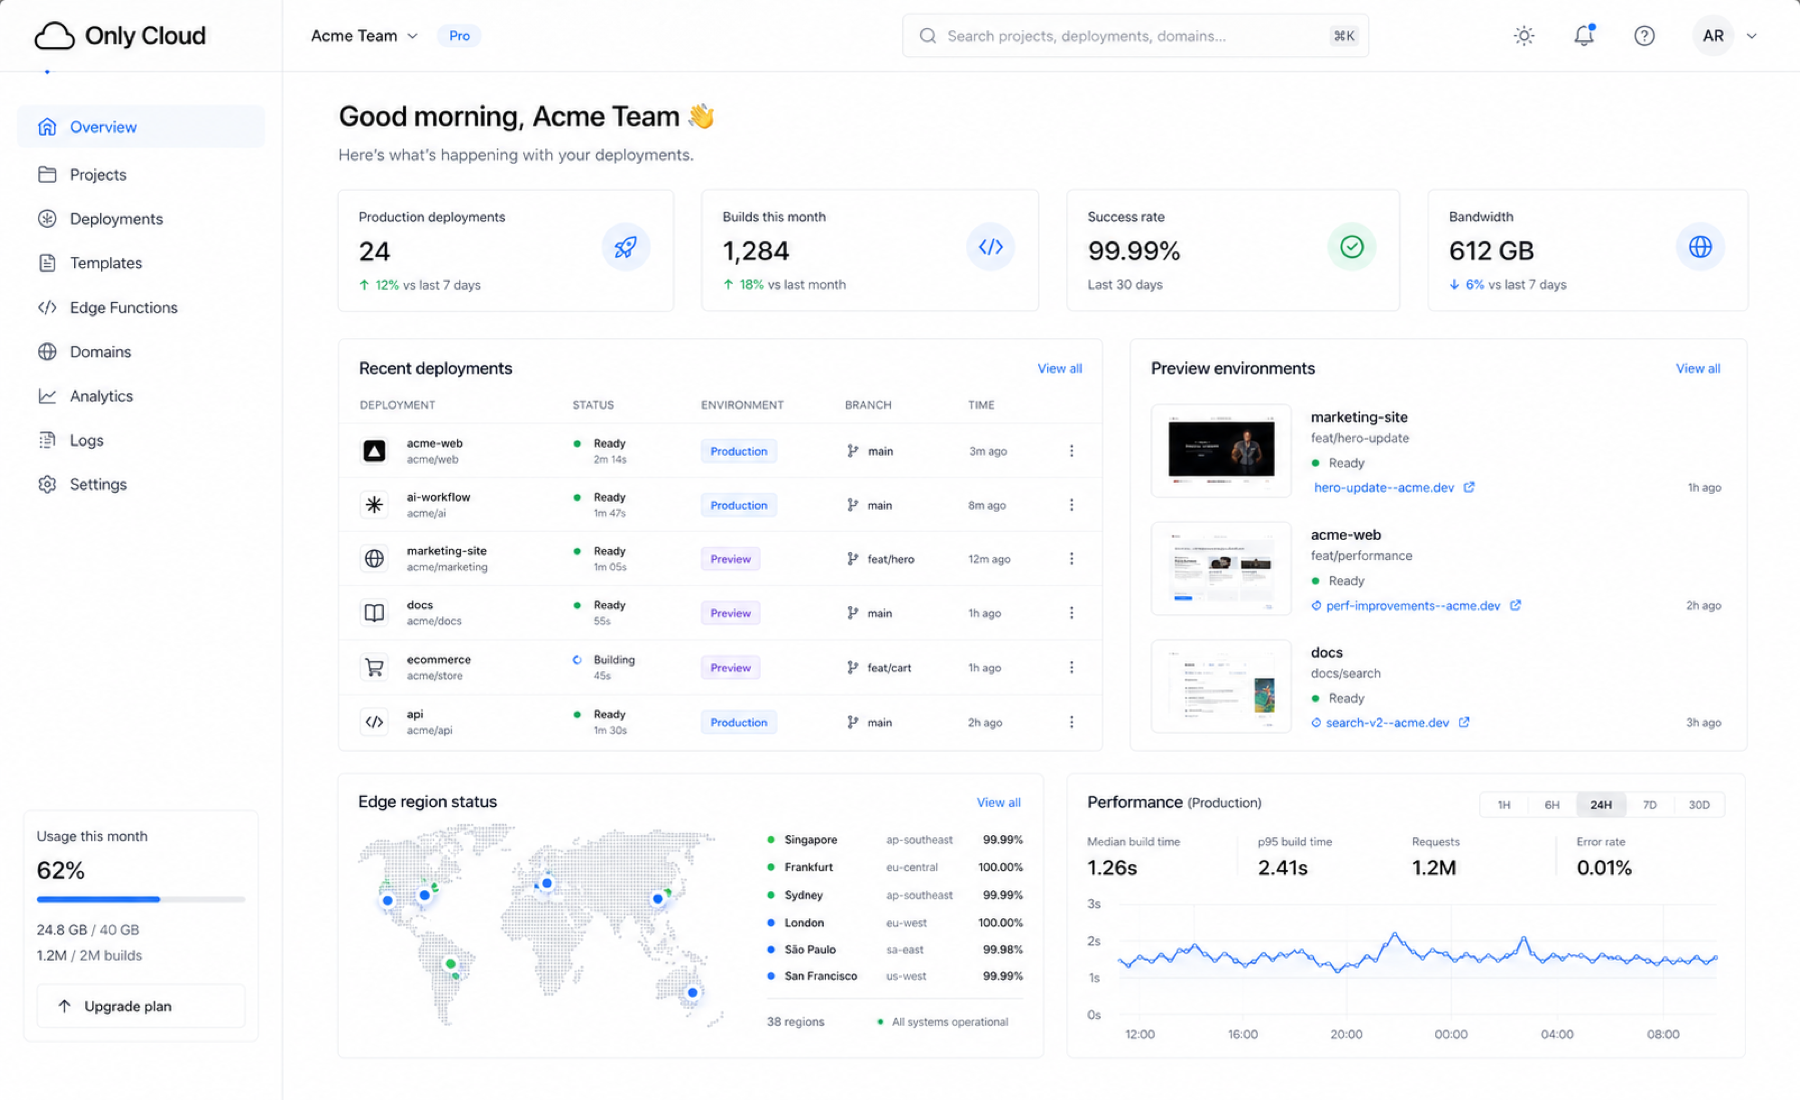Click external link icon beside hero-update--acme.dev

(1469, 487)
